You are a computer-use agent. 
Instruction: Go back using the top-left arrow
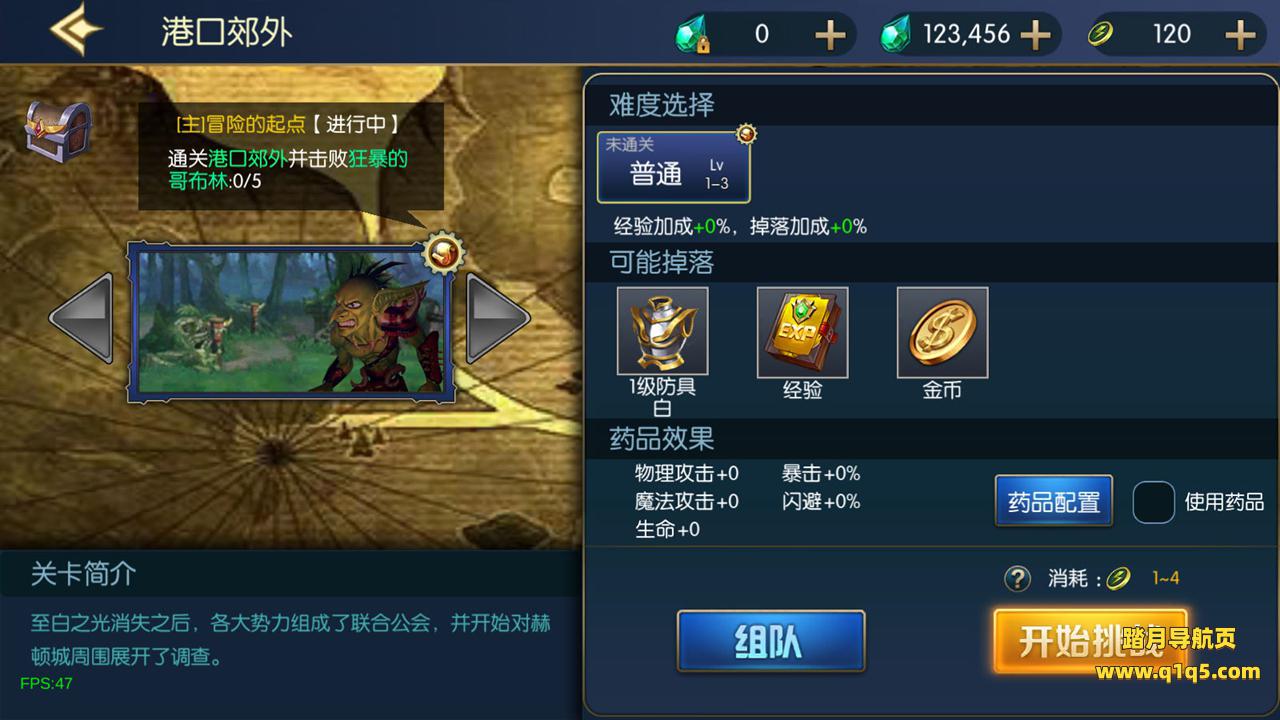click(x=77, y=31)
